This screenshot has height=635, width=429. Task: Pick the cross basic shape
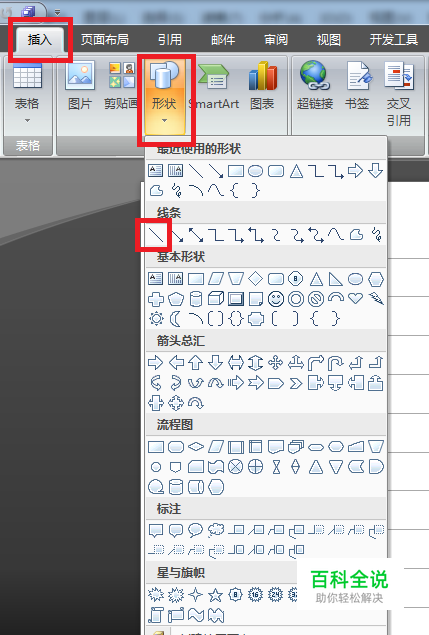tap(156, 299)
